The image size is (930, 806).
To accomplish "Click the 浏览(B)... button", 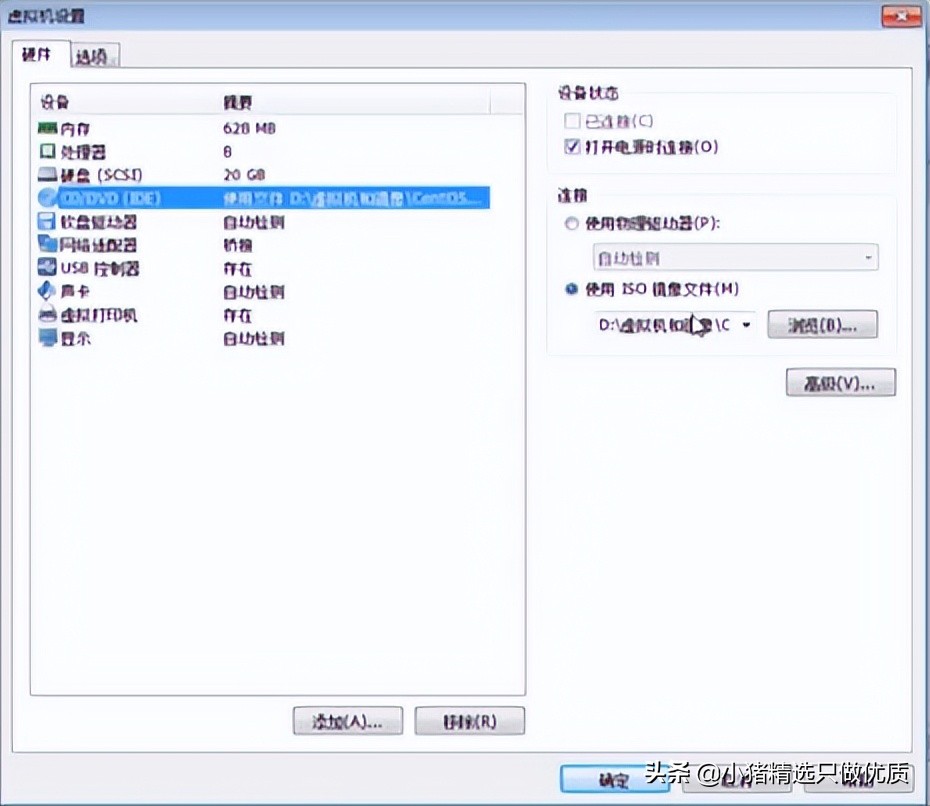I will click(821, 324).
